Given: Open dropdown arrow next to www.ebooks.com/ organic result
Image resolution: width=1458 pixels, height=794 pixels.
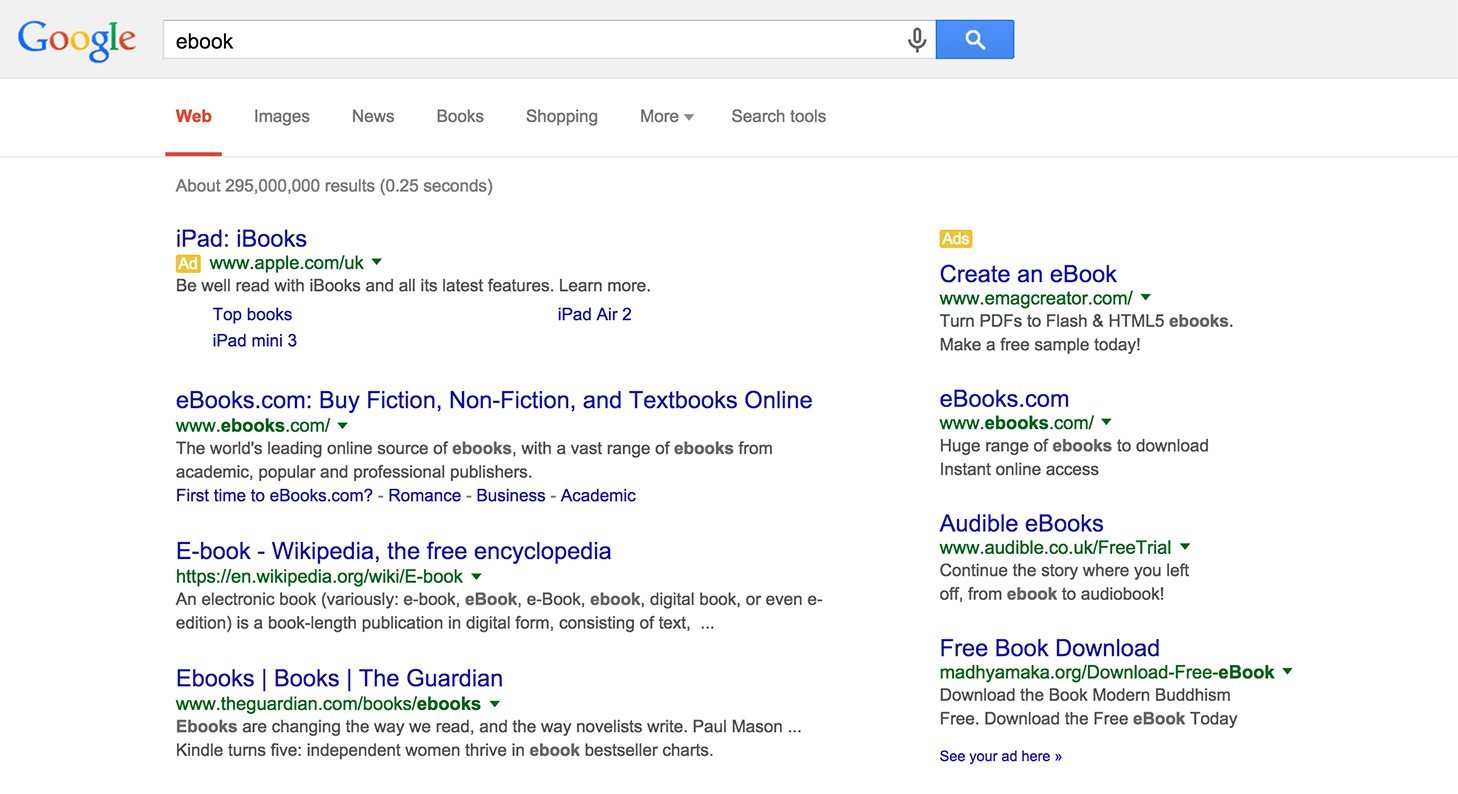Looking at the screenshot, I should click(343, 425).
